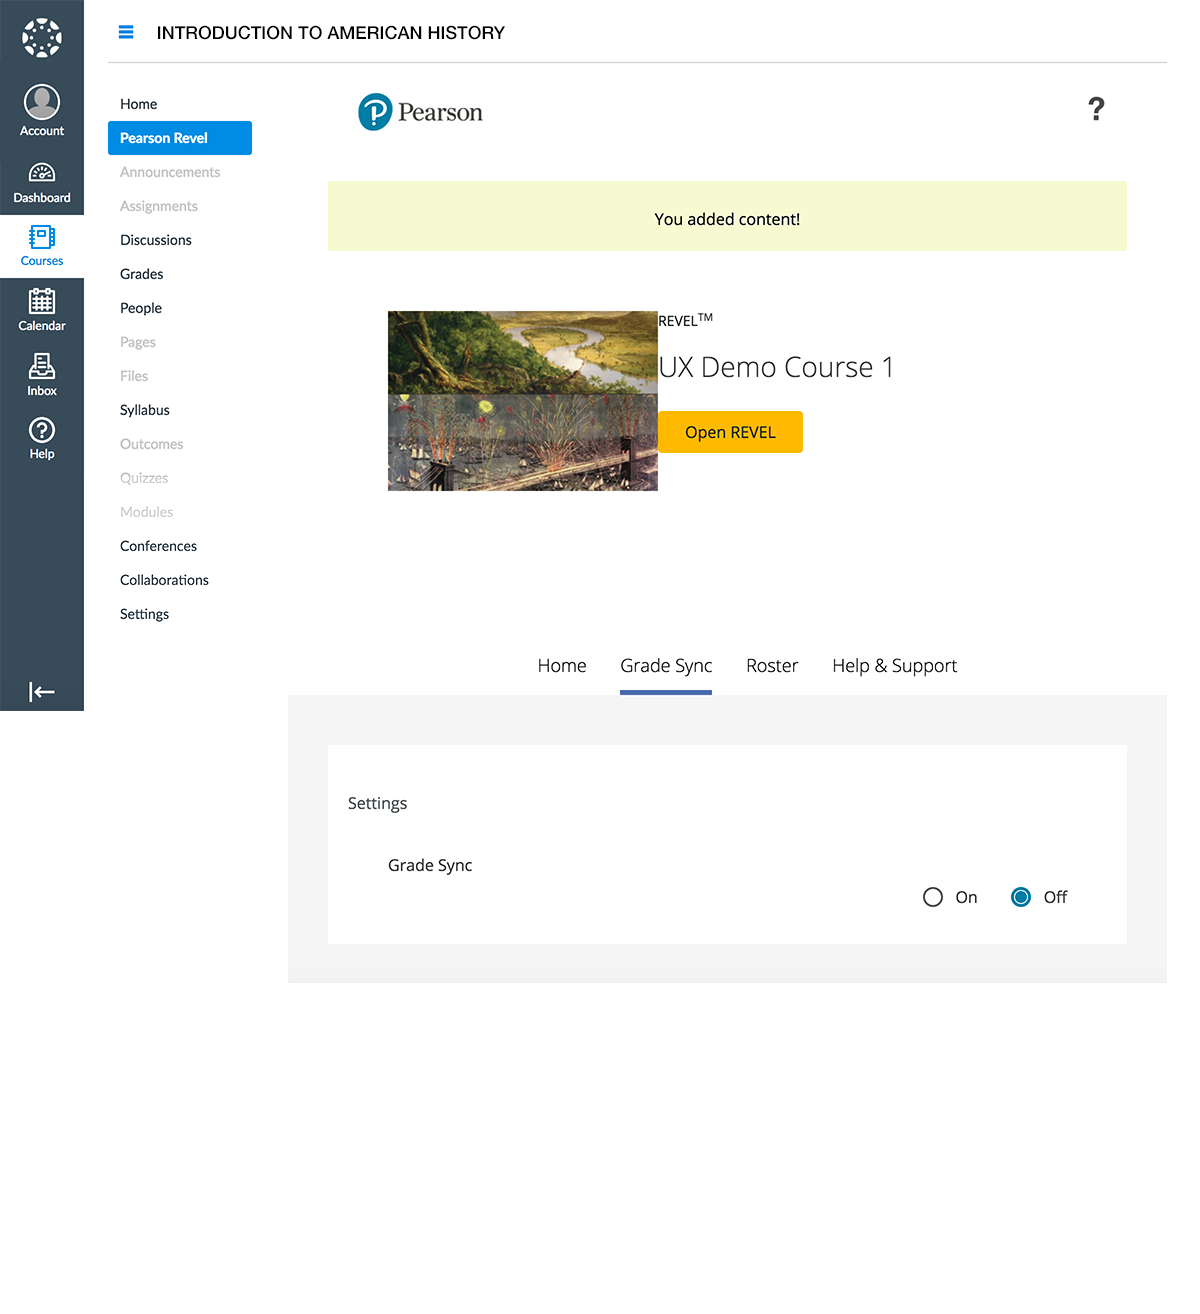Click the 'You added content!' banner text
This screenshot has width=1200, height=1314.
727,219
